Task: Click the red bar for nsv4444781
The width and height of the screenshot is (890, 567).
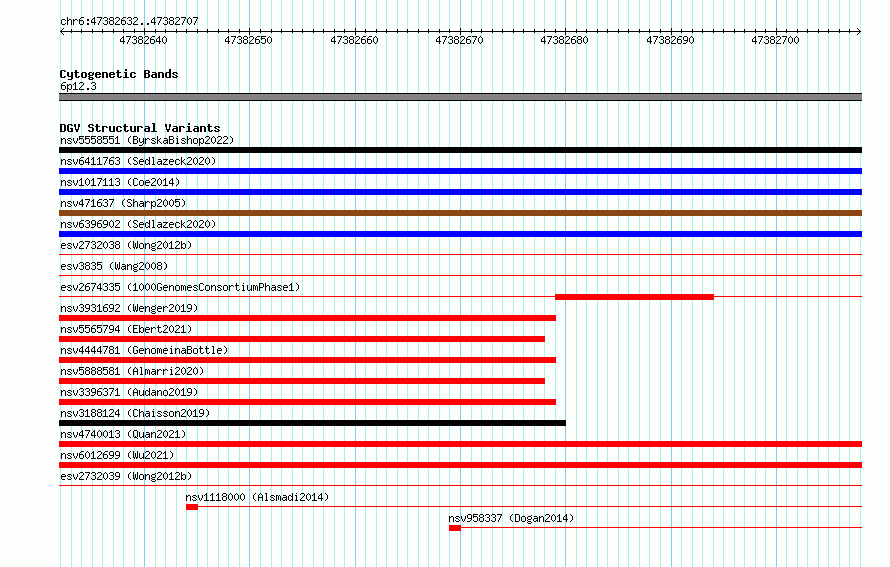Action: [307, 360]
